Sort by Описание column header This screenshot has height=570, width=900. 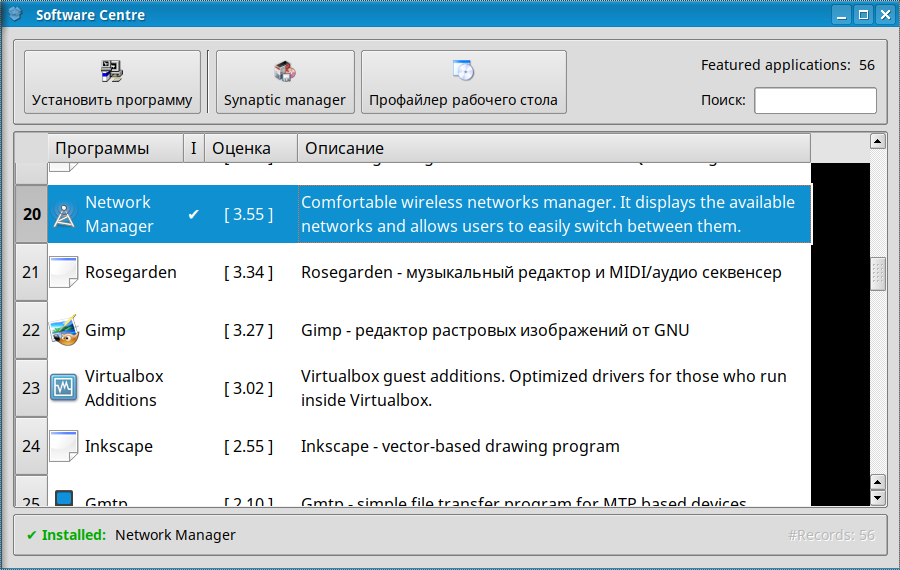[554, 148]
